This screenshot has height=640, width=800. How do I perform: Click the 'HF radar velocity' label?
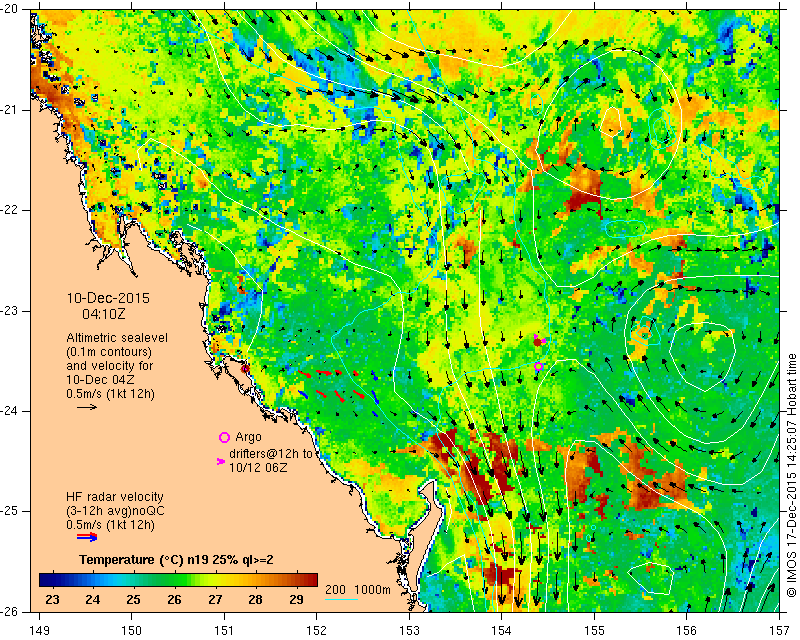coord(115,497)
